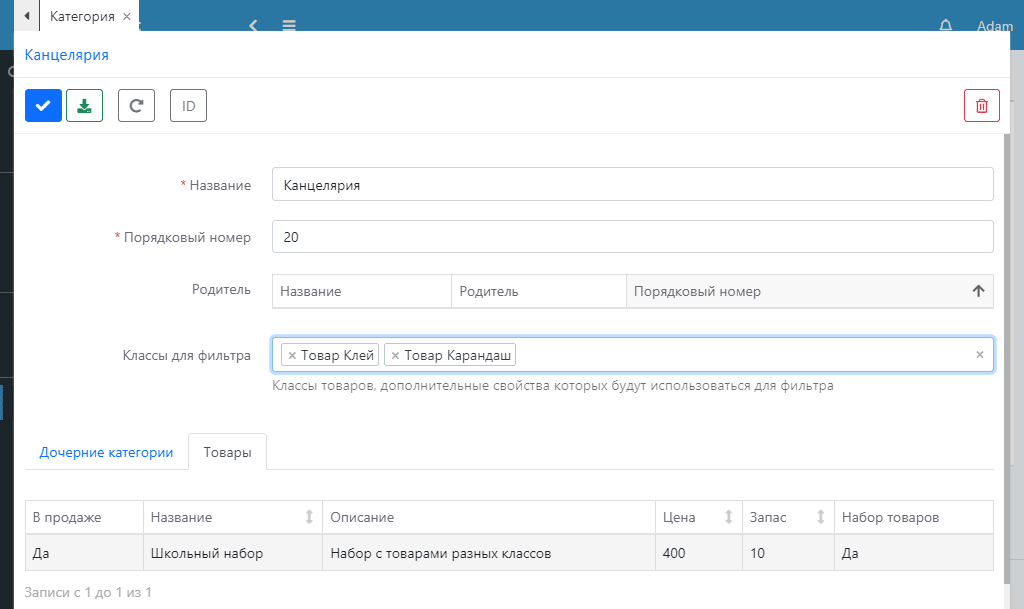Viewport: 1024px width, 609px height.
Task: Remove the Товар Карандаш tag
Action: pos(395,356)
